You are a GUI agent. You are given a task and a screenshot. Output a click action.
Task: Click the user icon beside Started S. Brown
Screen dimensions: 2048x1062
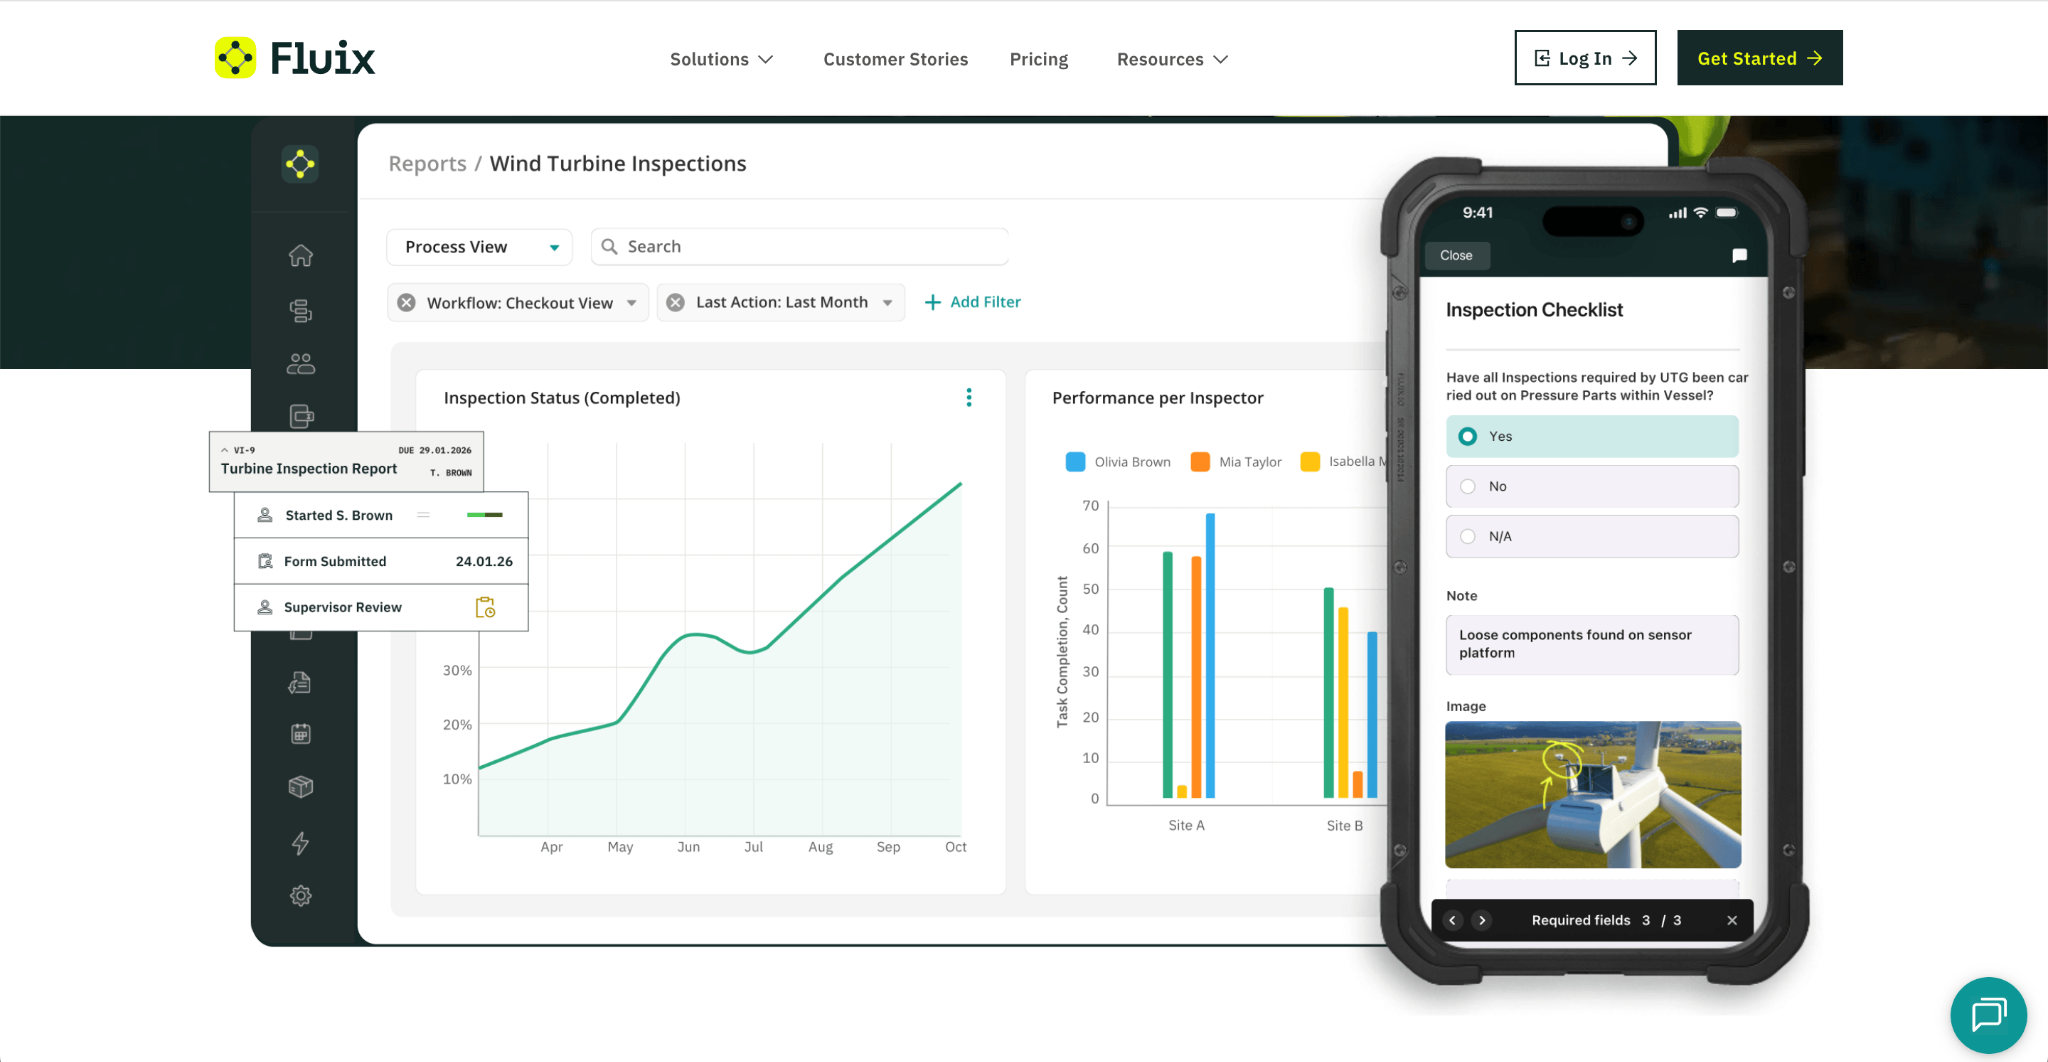[265, 515]
